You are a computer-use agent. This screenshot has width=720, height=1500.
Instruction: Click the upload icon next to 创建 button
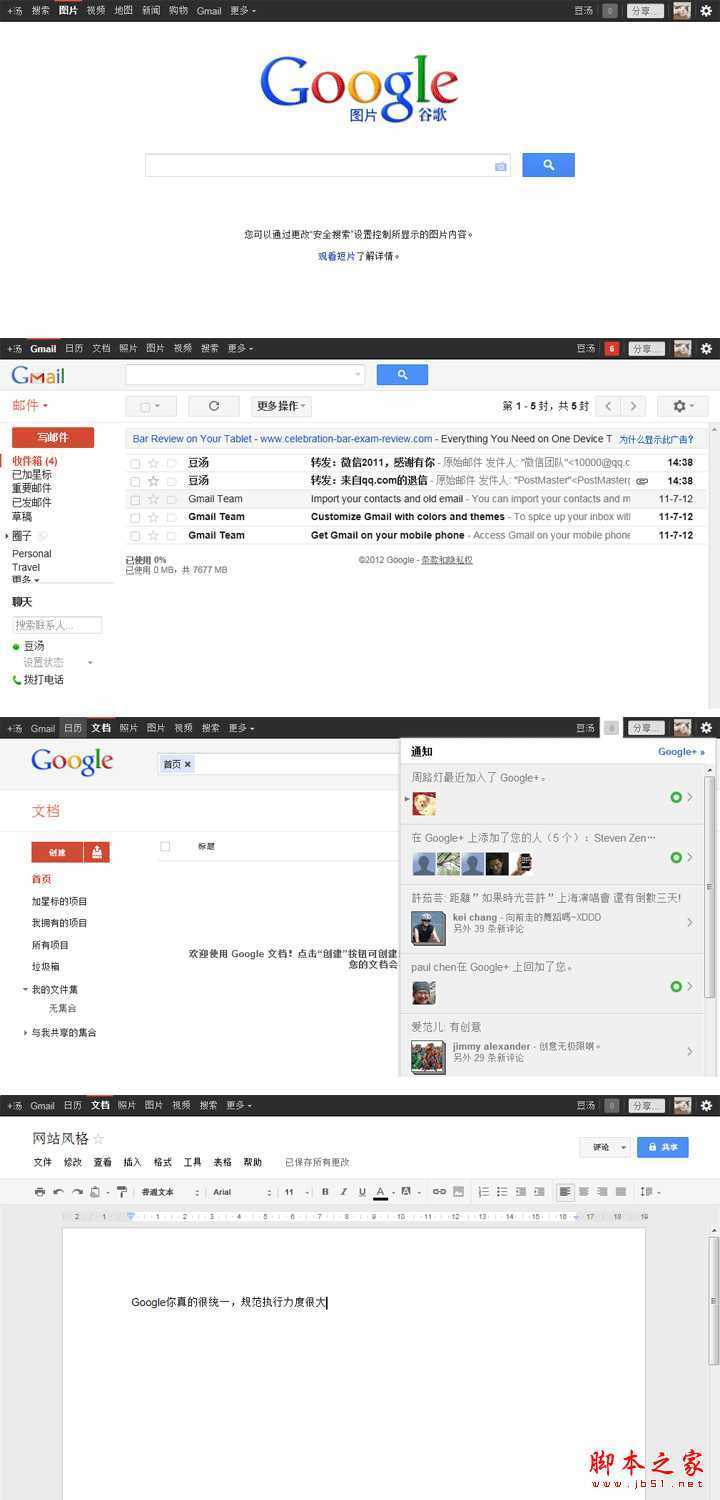click(x=97, y=852)
